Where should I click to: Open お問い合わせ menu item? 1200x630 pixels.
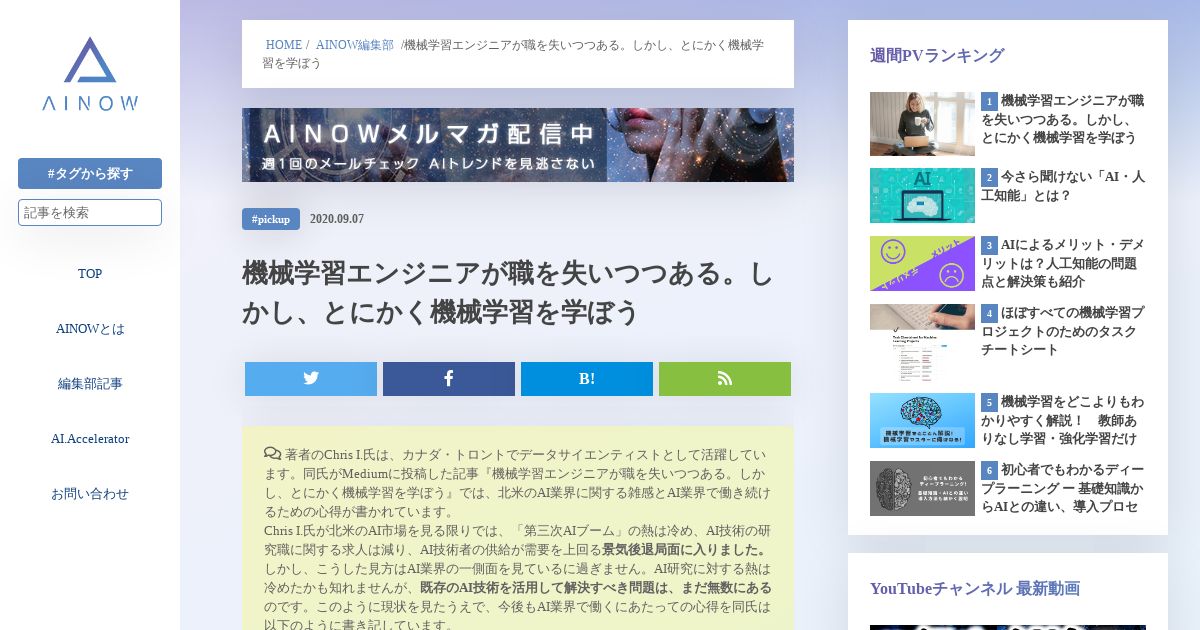90,494
